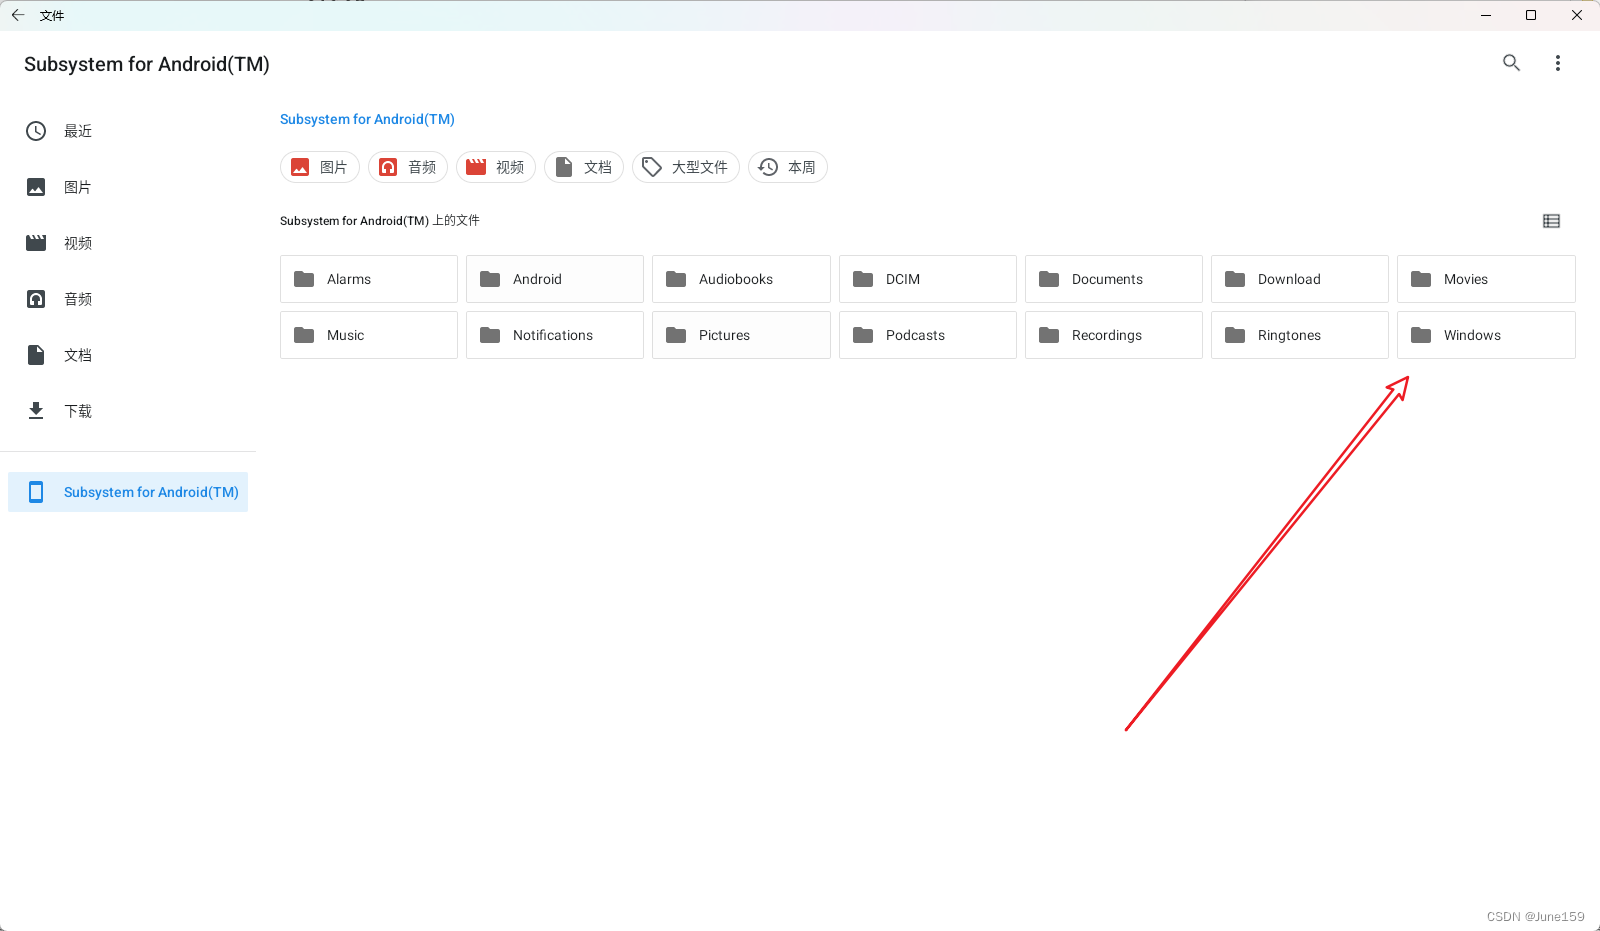Filter by 文档 documents chip
The height and width of the screenshot is (931, 1600).
tap(584, 167)
